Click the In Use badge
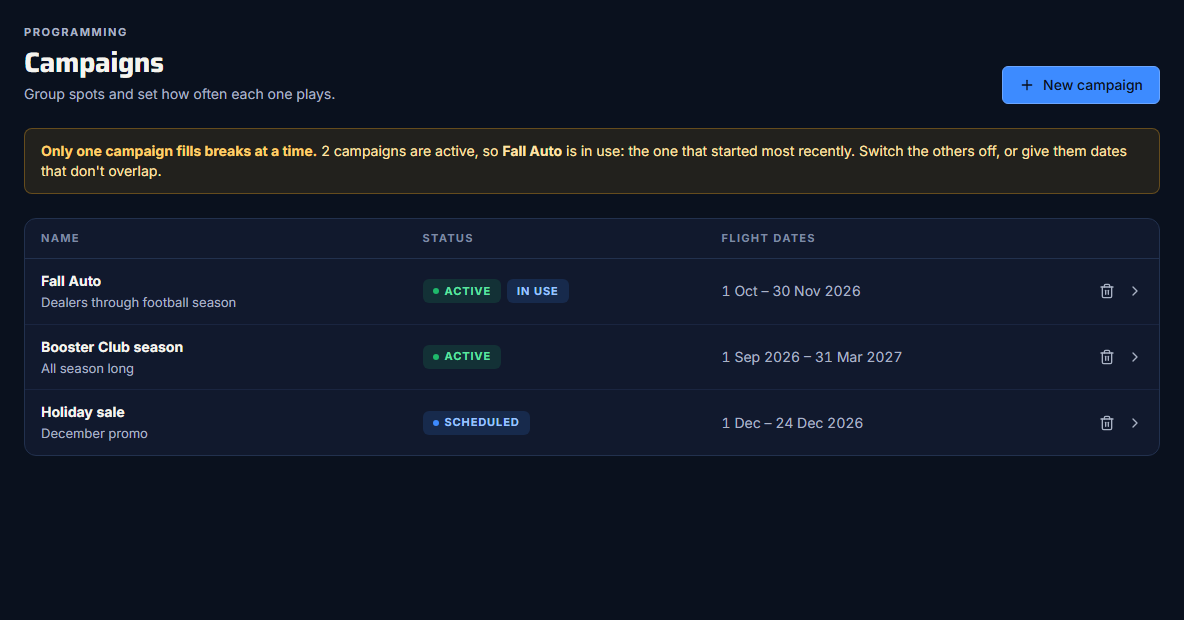This screenshot has width=1184, height=620. click(x=538, y=291)
